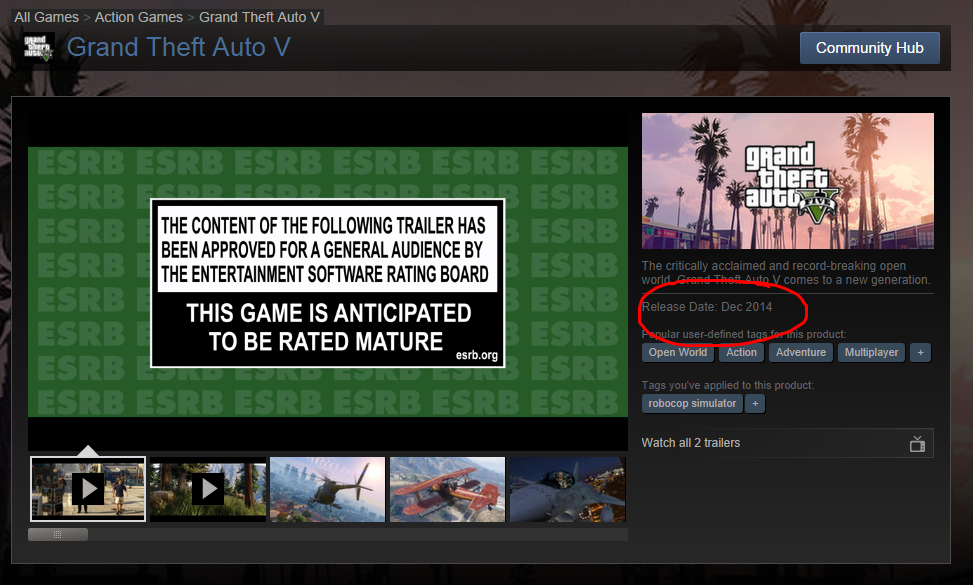
Task: View the helicopter screenshot thumbnail
Action: pos(328,489)
